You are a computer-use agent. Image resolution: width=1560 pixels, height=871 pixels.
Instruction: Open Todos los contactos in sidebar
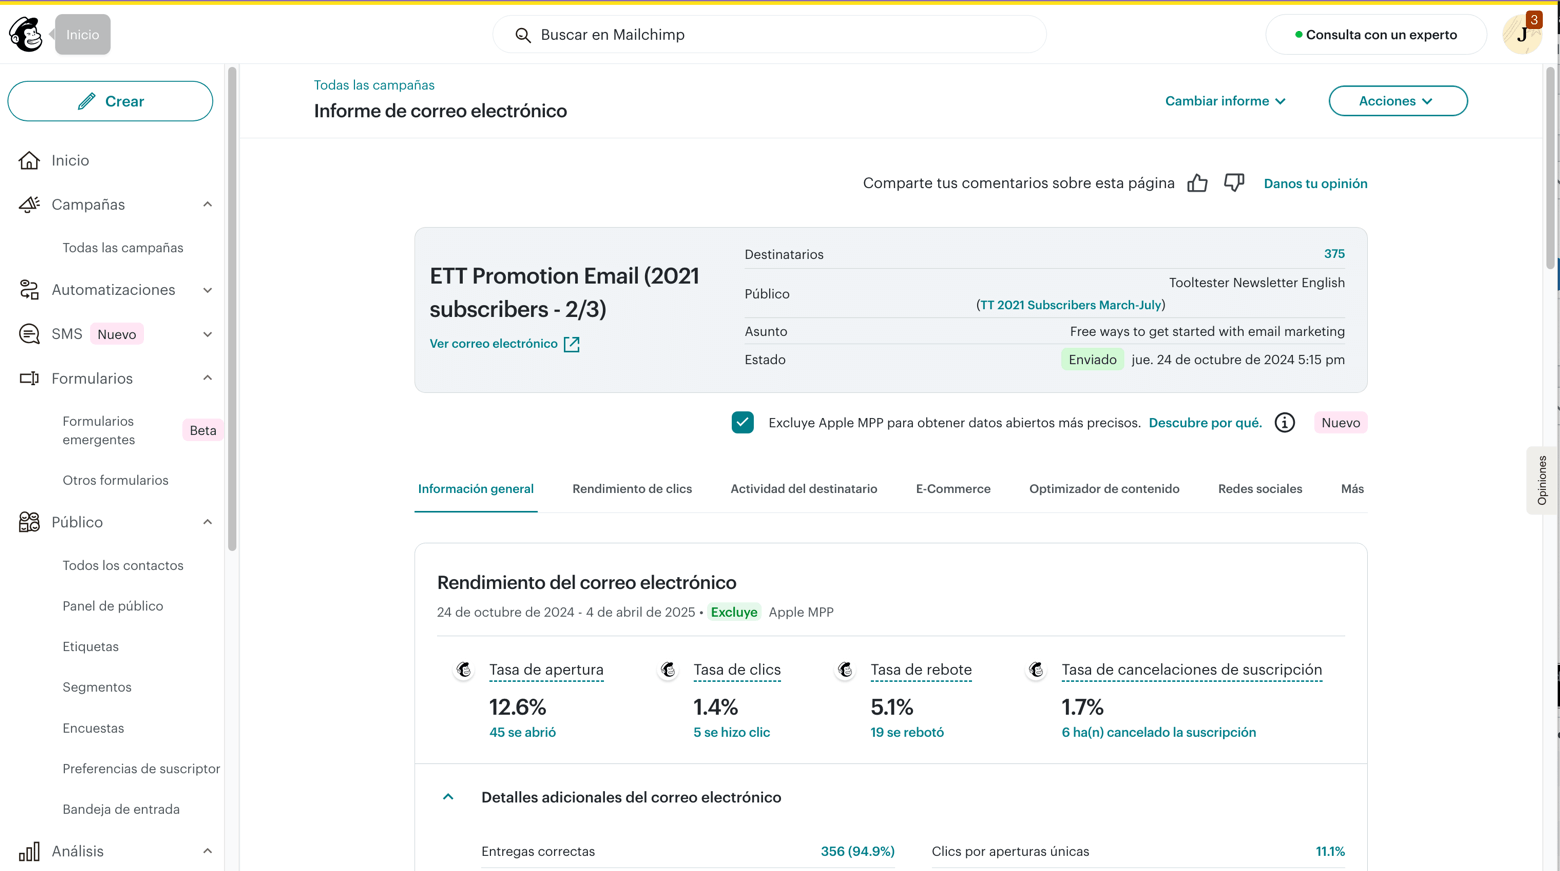(123, 566)
